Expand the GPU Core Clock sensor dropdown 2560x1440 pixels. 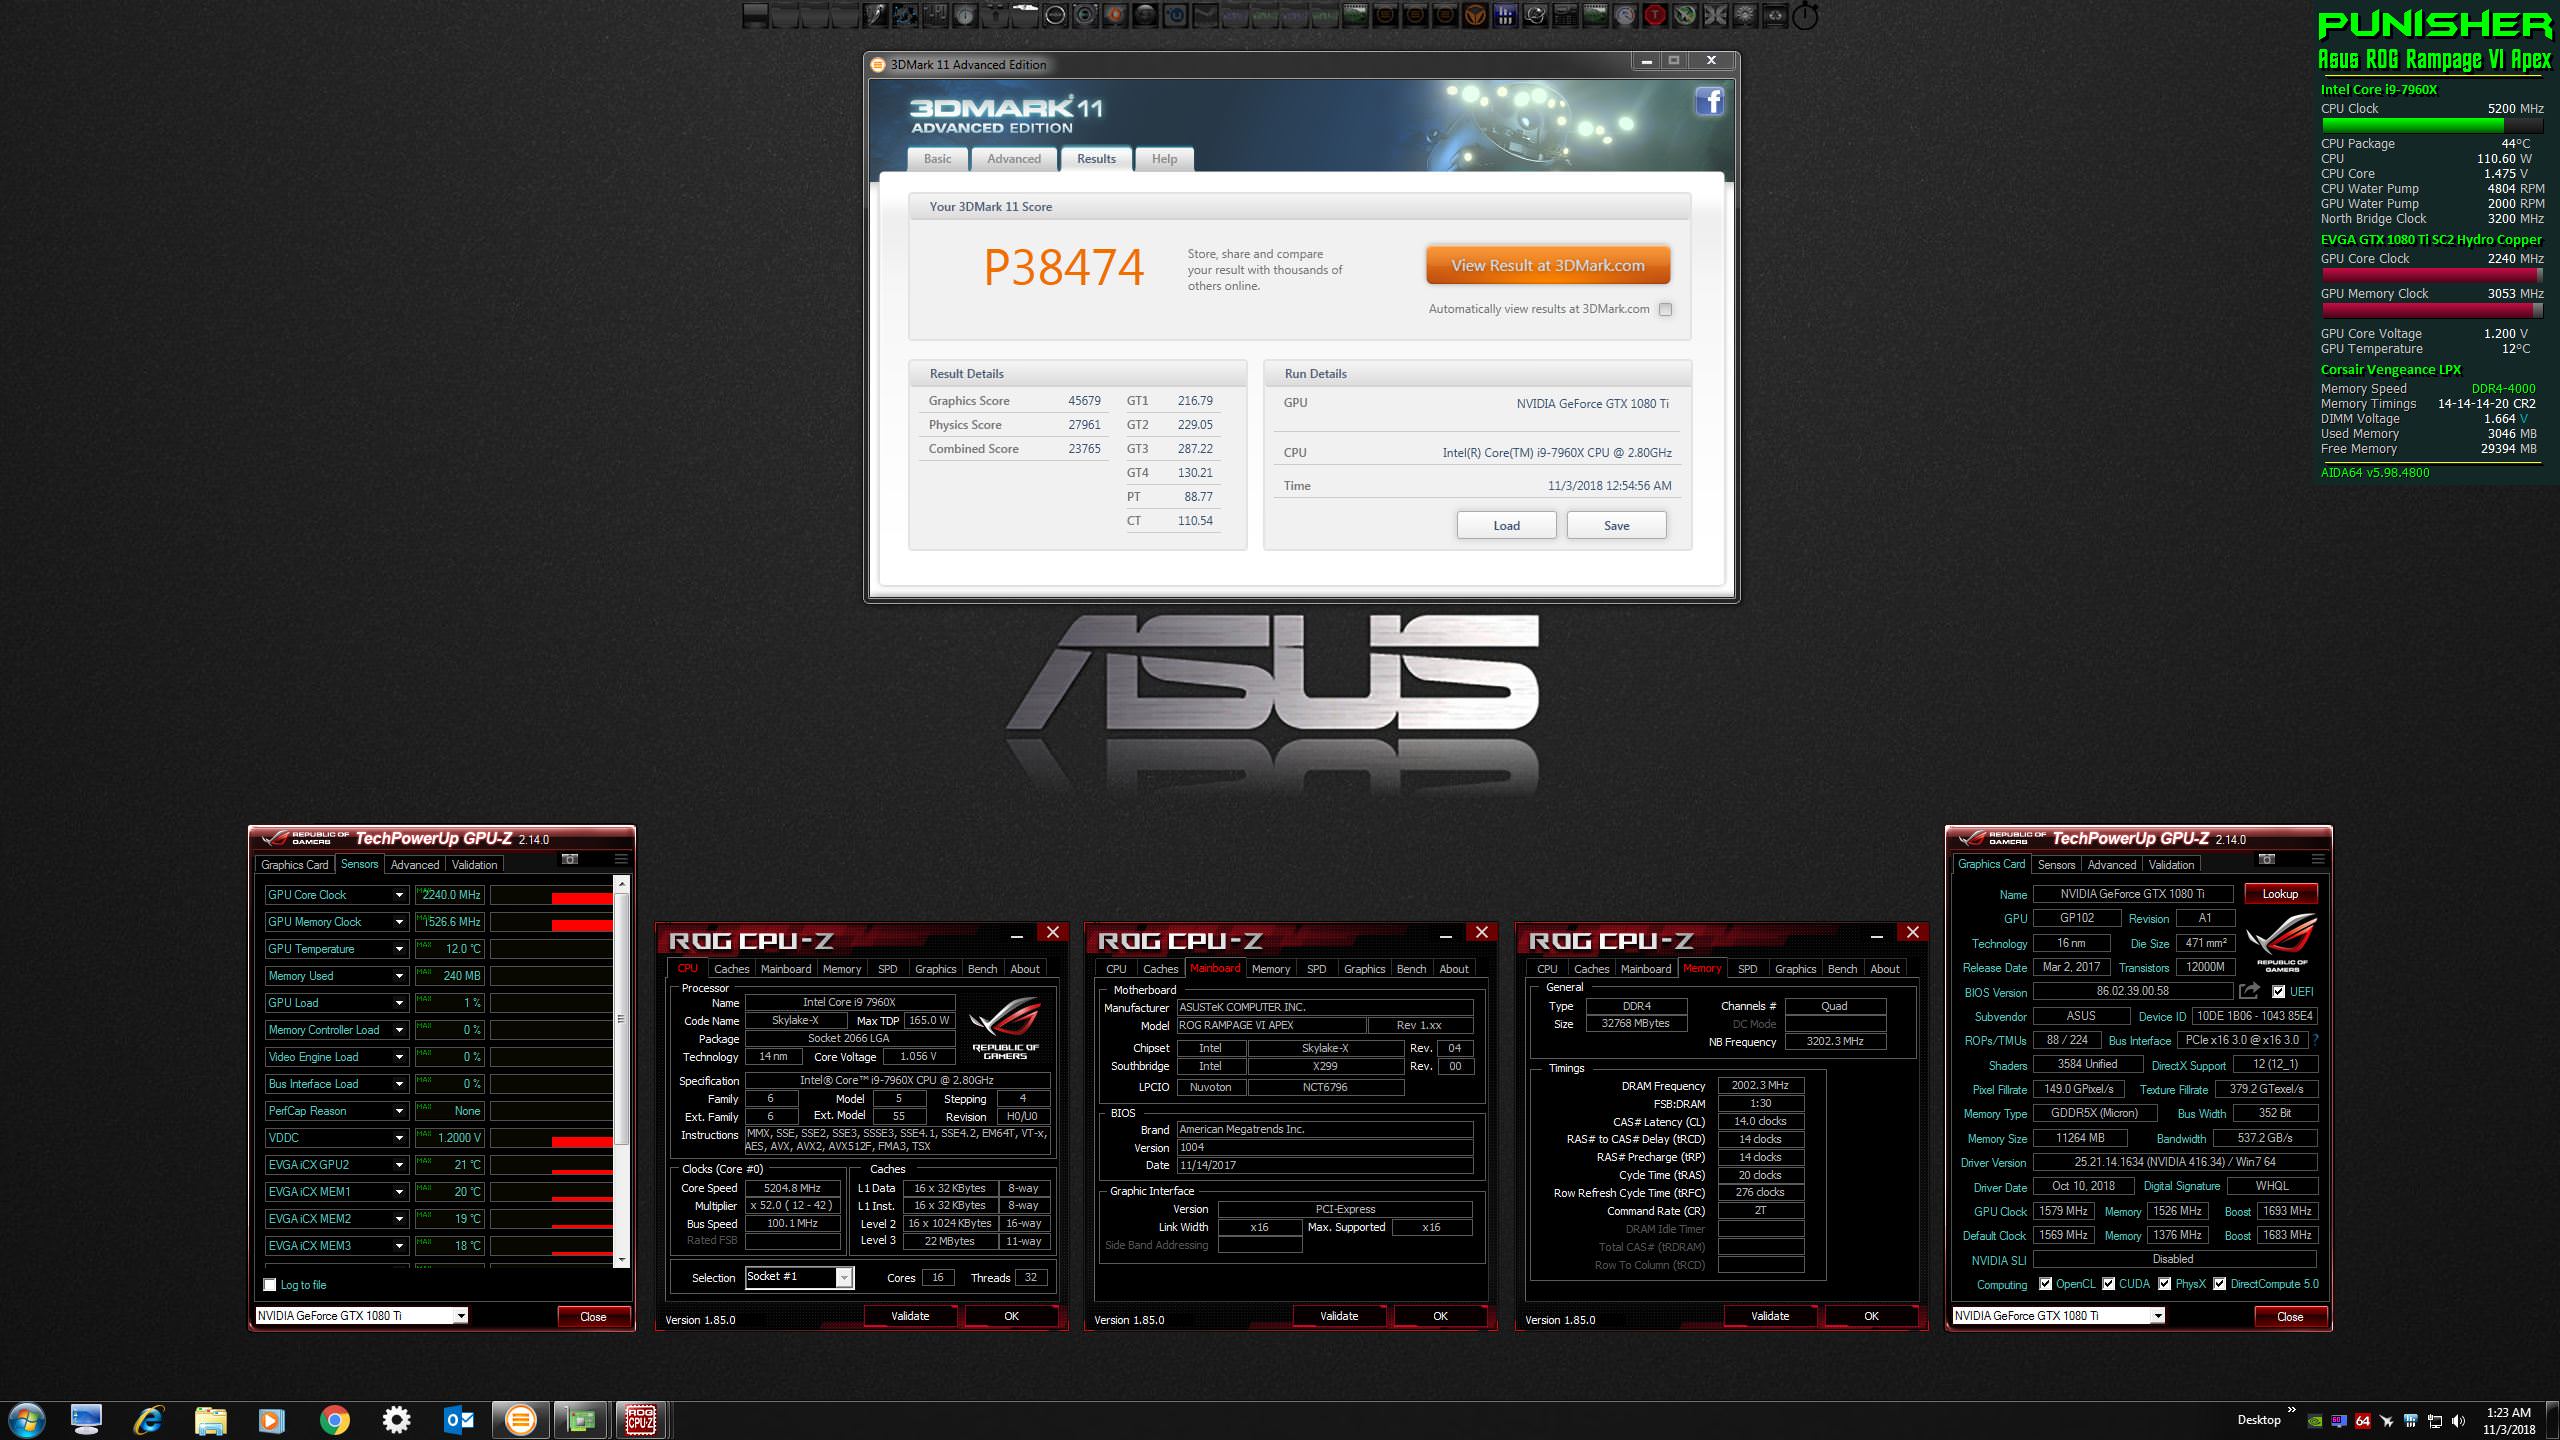click(399, 895)
